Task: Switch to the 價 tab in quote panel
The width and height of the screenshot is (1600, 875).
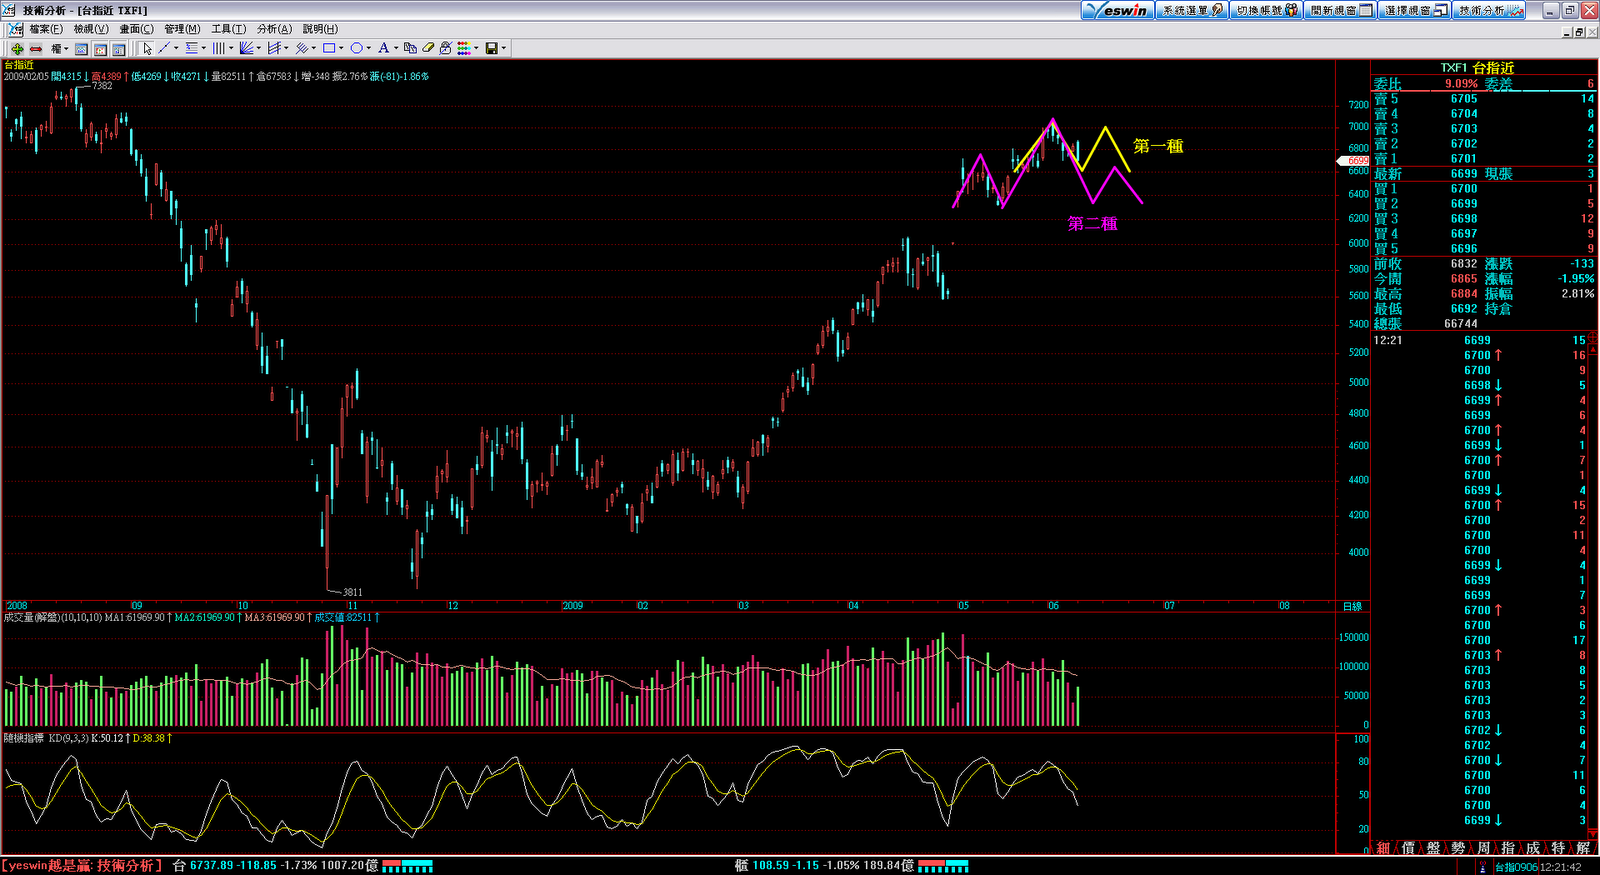Action: click(x=1408, y=848)
